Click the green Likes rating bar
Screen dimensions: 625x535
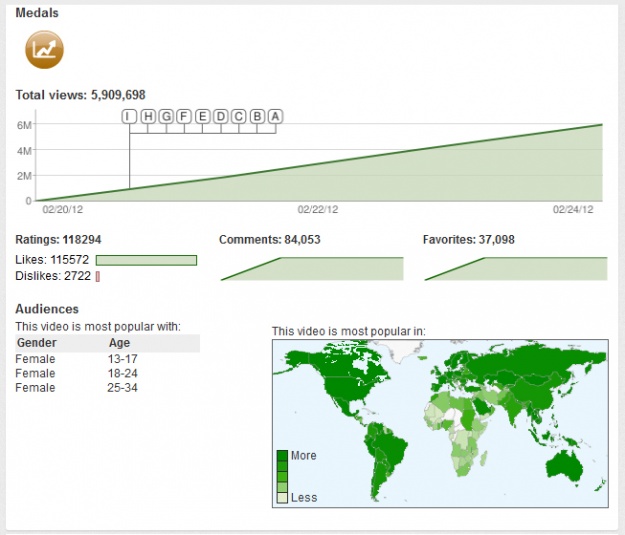click(146, 260)
